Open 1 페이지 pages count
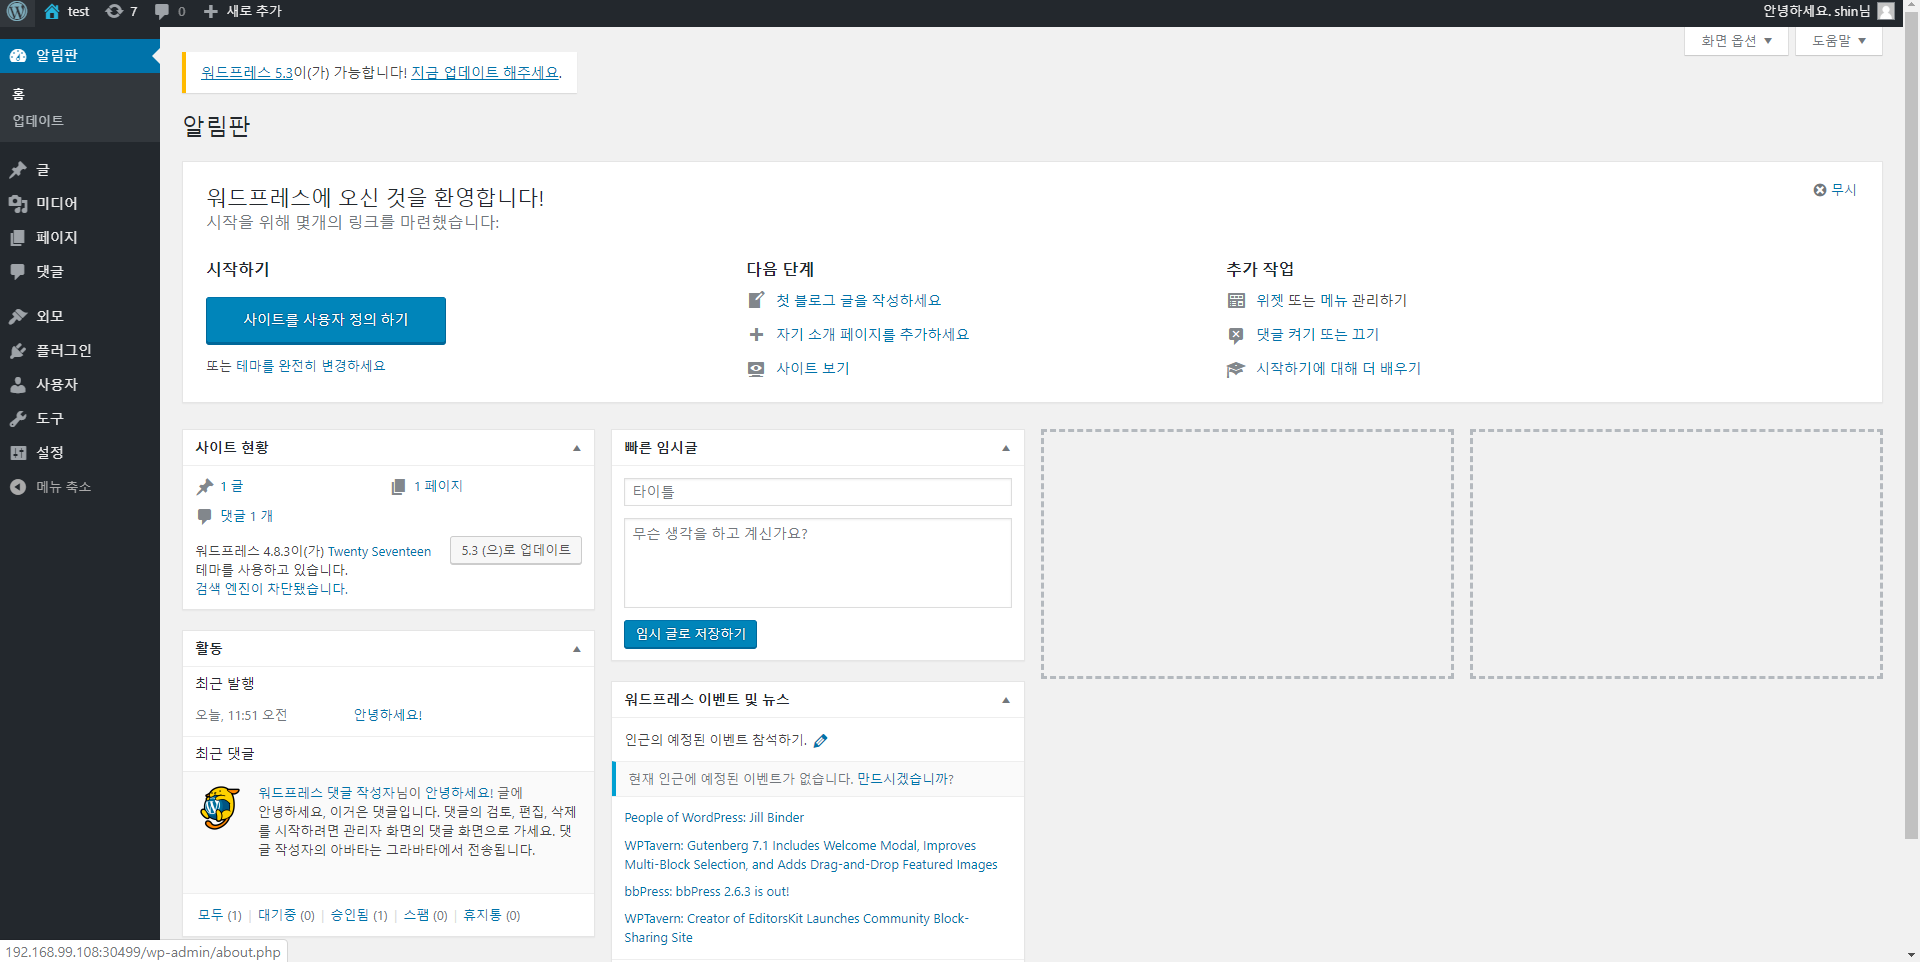 coord(438,487)
